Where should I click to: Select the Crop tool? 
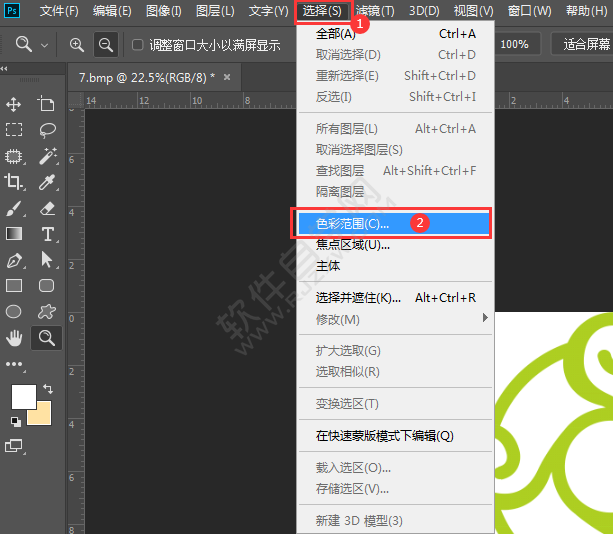[14, 182]
